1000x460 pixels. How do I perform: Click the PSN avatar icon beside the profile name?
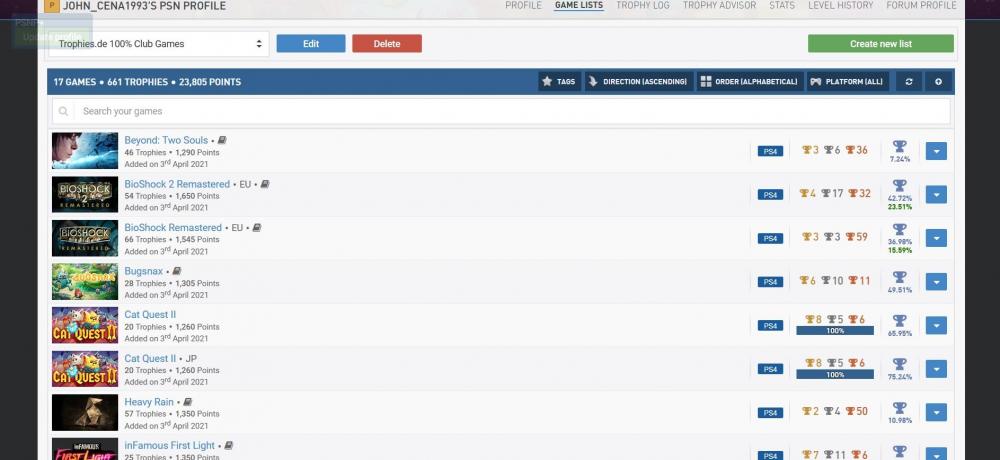52,6
